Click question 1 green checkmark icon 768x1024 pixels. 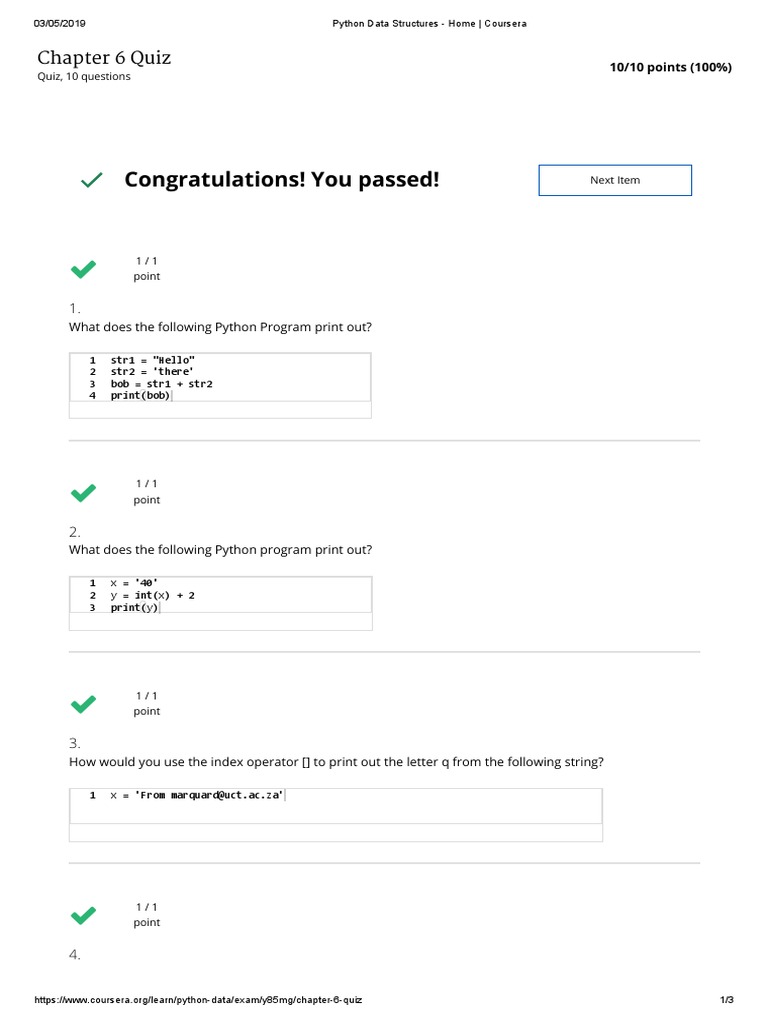click(x=83, y=269)
